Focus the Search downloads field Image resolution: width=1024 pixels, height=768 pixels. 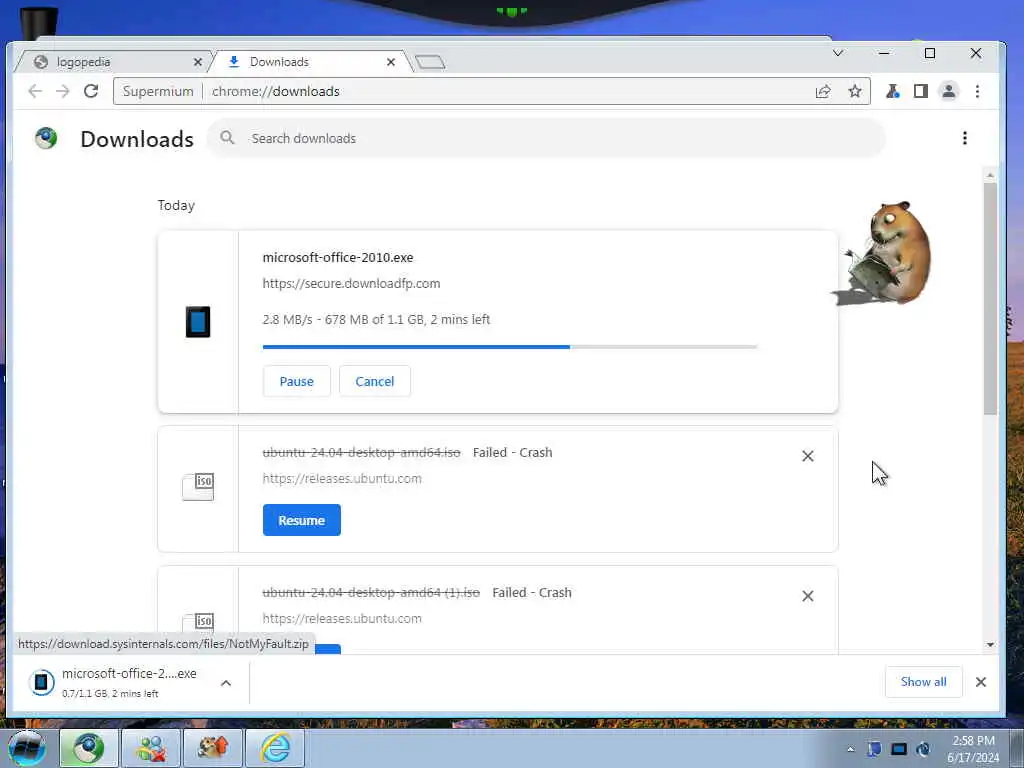pyautogui.click(x=546, y=138)
